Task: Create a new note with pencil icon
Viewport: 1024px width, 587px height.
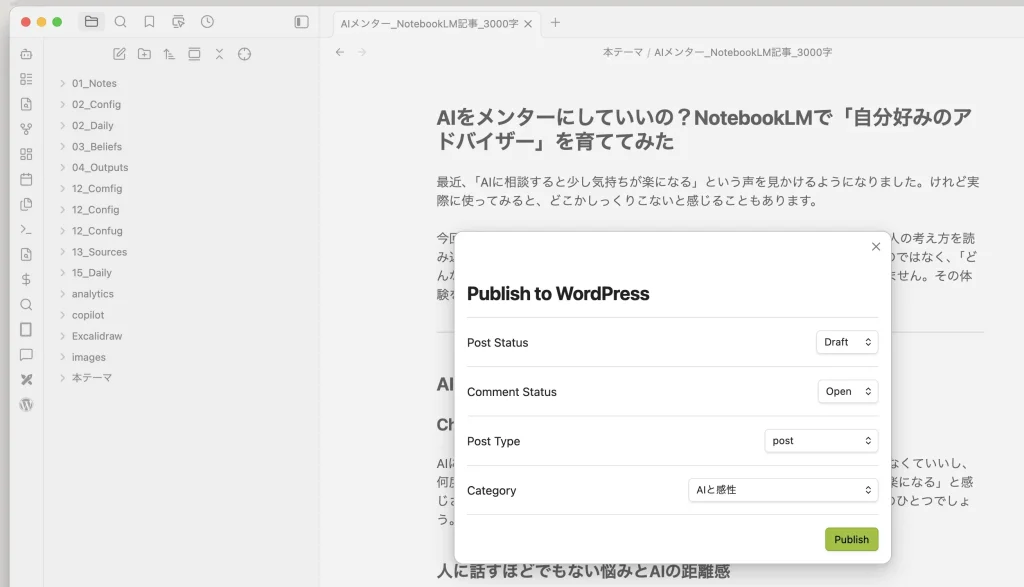Action: [x=119, y=54]
